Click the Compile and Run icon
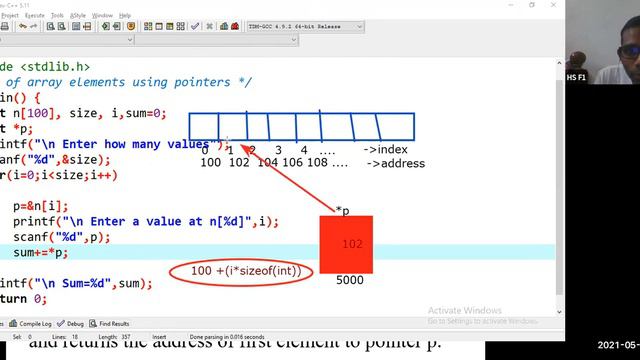Screen dimensions: 640x360 click(x=169, y=27)
